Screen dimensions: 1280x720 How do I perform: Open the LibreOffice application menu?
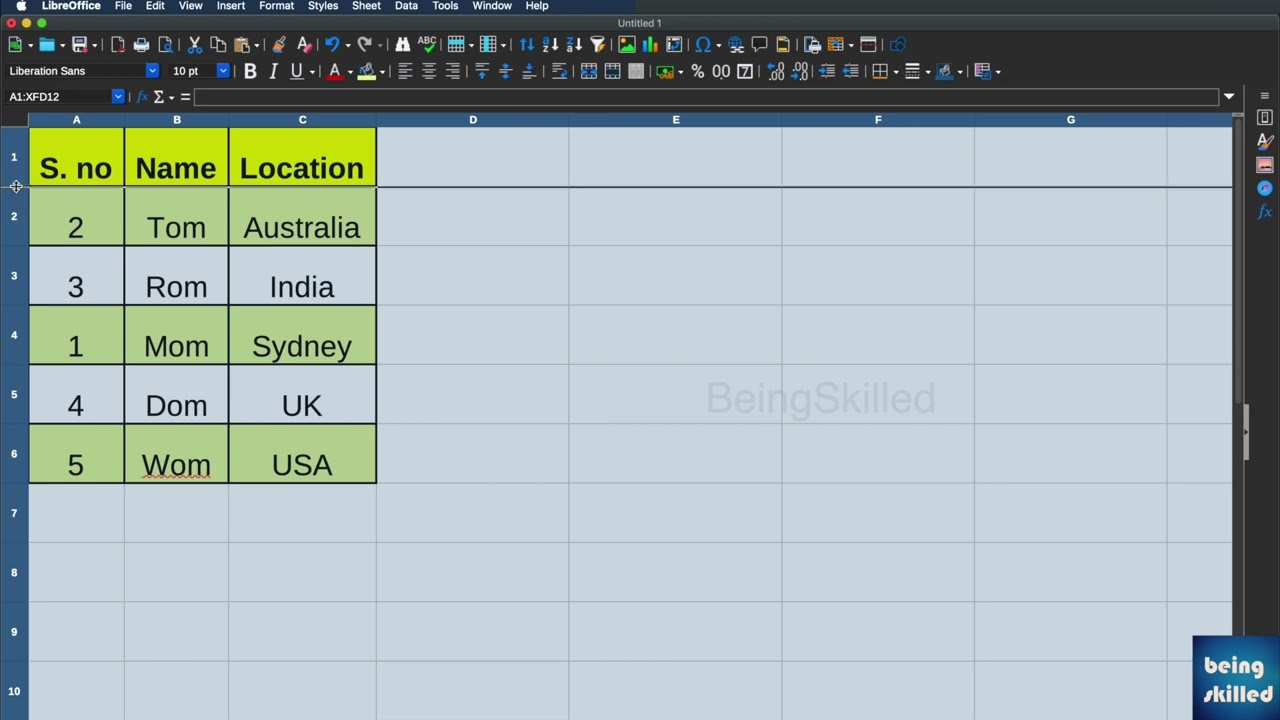[x=71, y=6]
